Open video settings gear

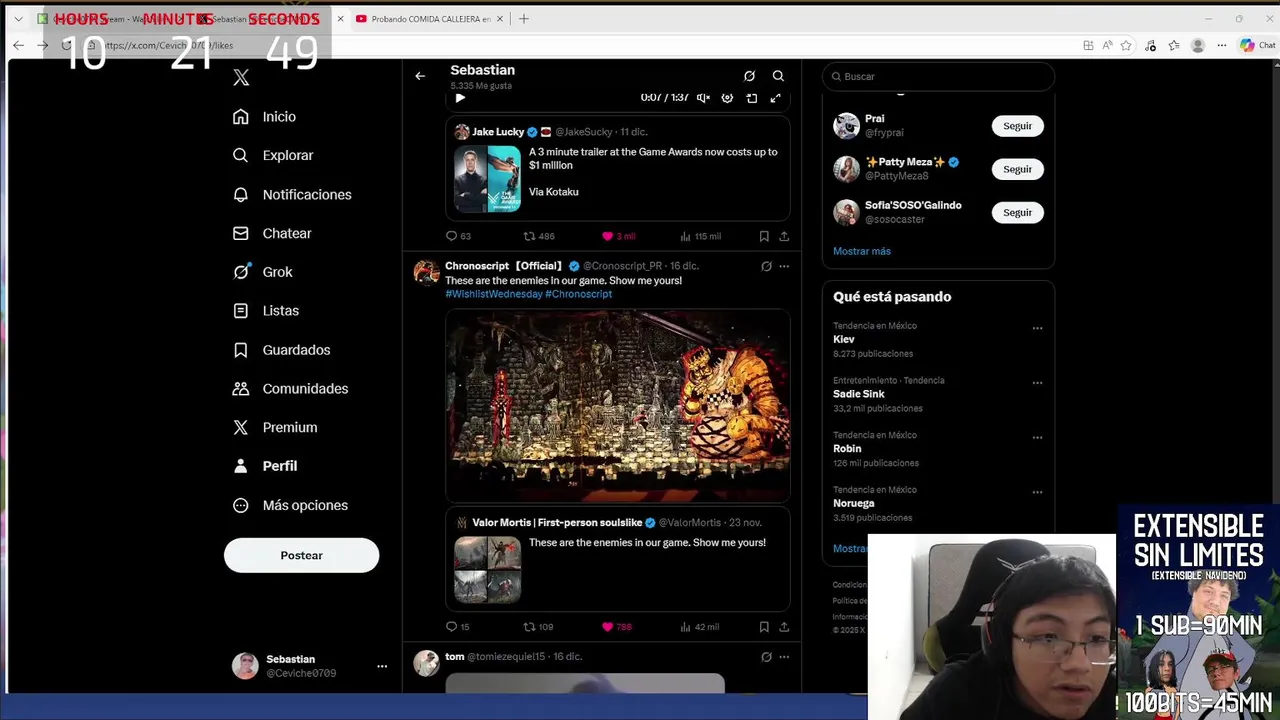tap(727, 98)
